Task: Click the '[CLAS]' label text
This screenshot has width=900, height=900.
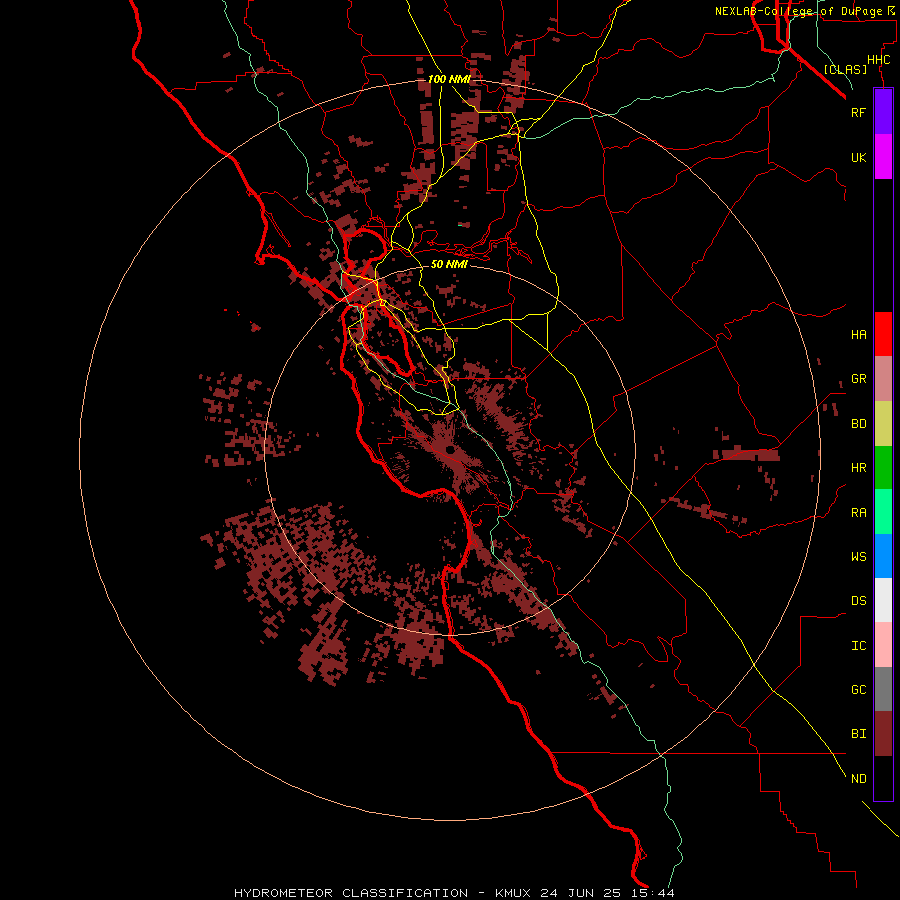Action: click(x=845, y=69)
